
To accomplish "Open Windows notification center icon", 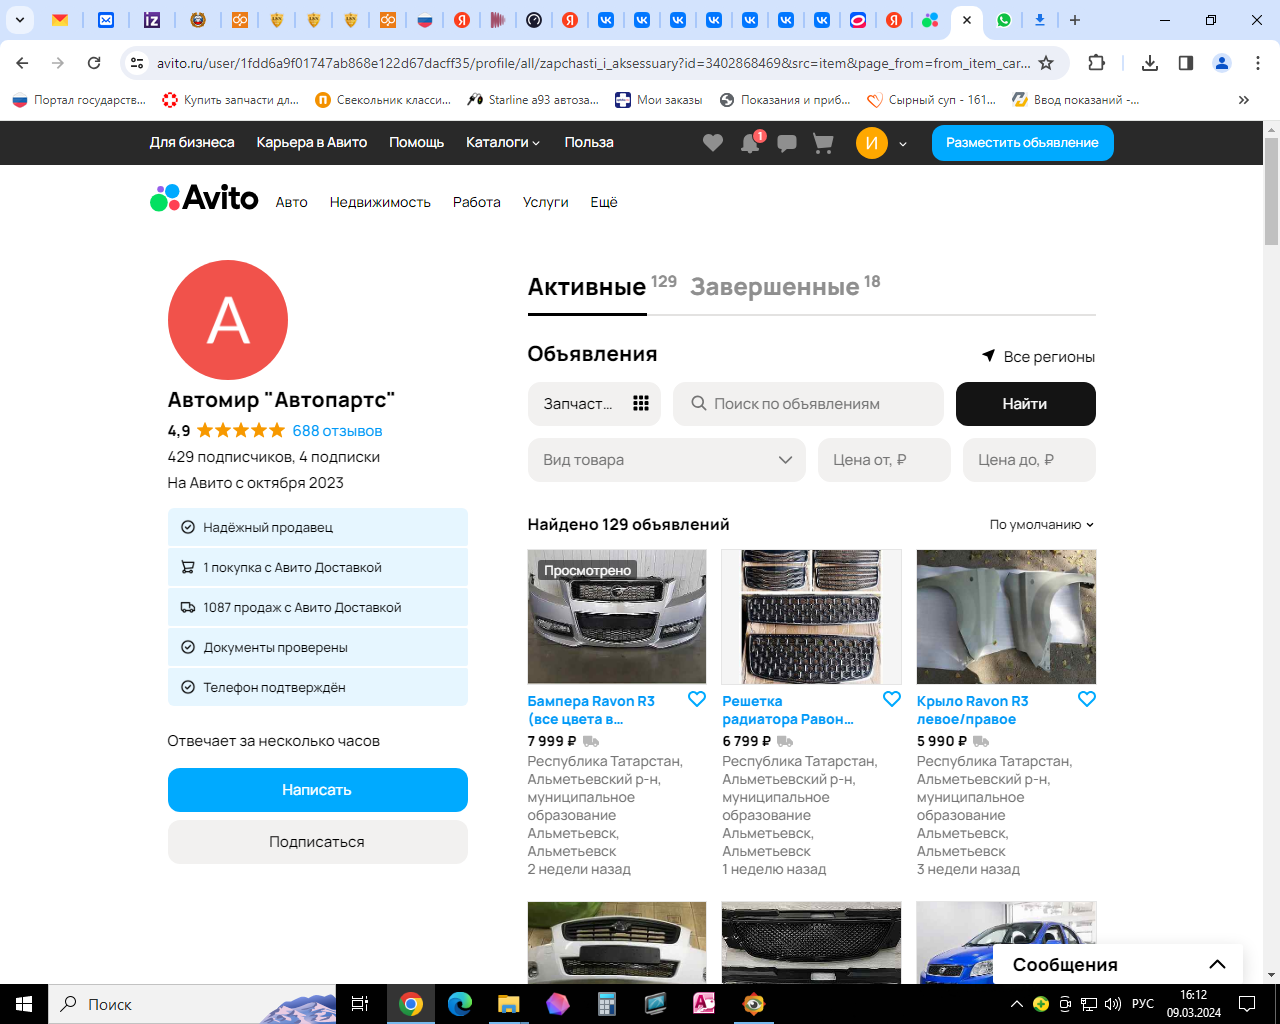I will [1247, 1004].
